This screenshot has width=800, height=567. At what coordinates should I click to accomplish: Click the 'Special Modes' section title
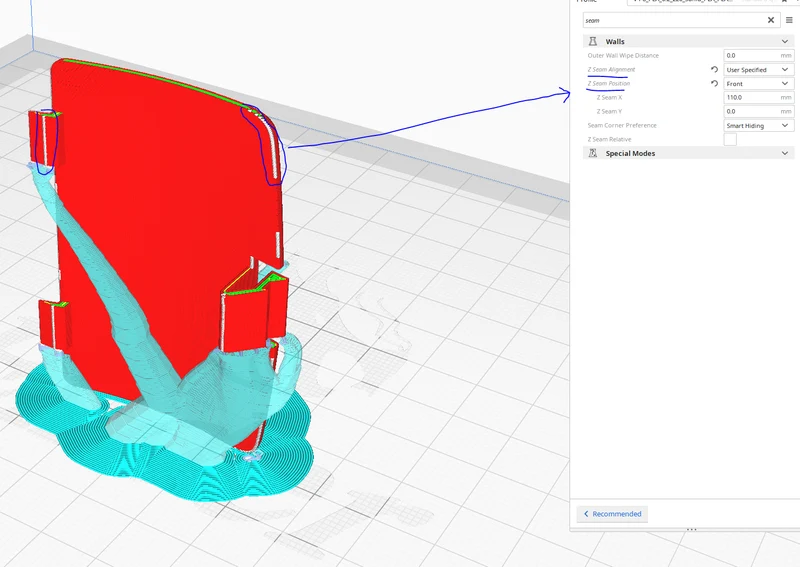pyautogui.click(x=630, y=153)
